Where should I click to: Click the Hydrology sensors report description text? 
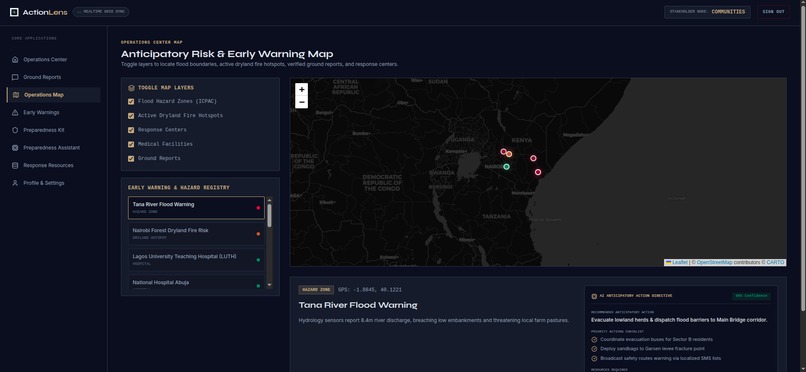coord(434,320)
